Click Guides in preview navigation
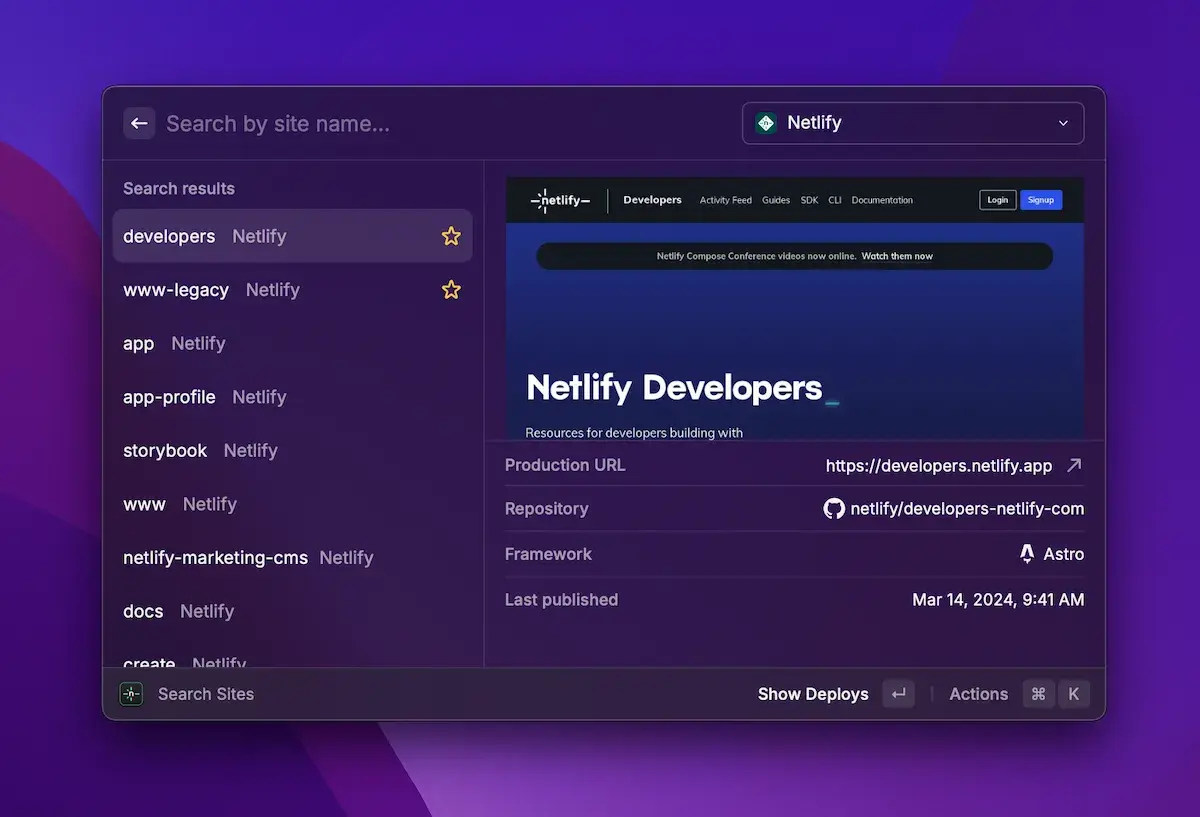Screen dimensions: 1200x817 tap(776, 200)
